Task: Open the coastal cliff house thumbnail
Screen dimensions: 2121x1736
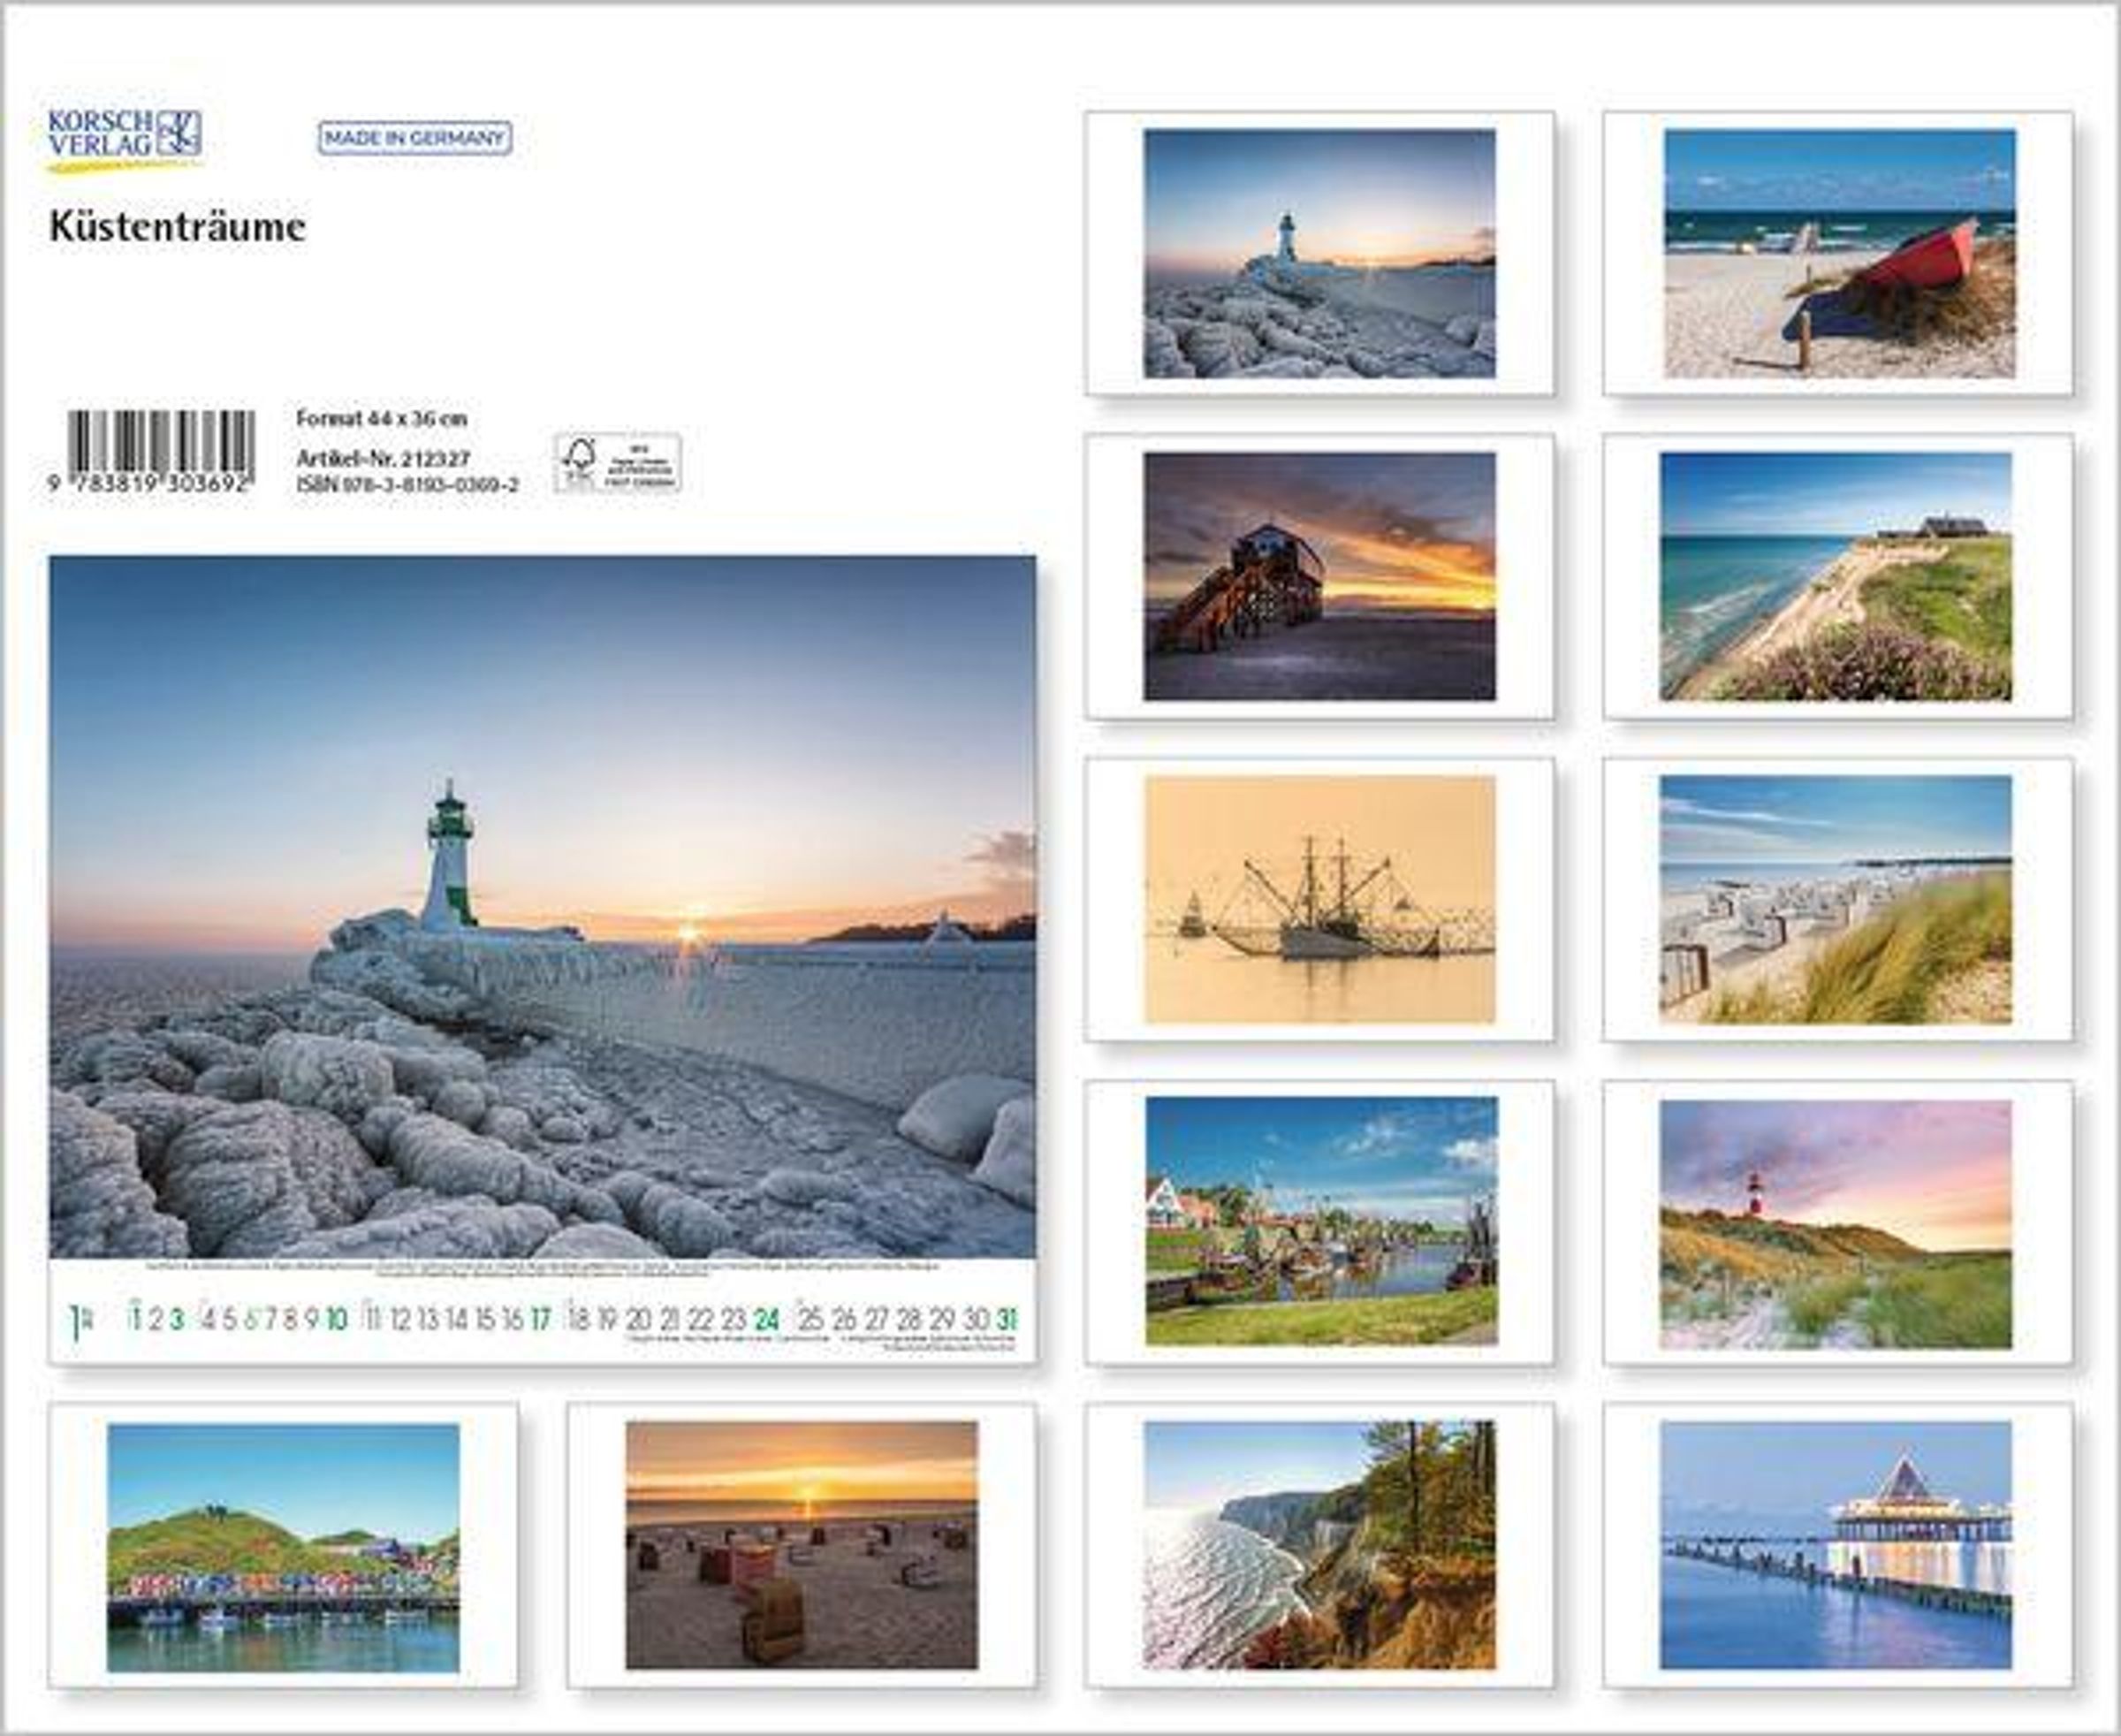Action: (1836, 576)
